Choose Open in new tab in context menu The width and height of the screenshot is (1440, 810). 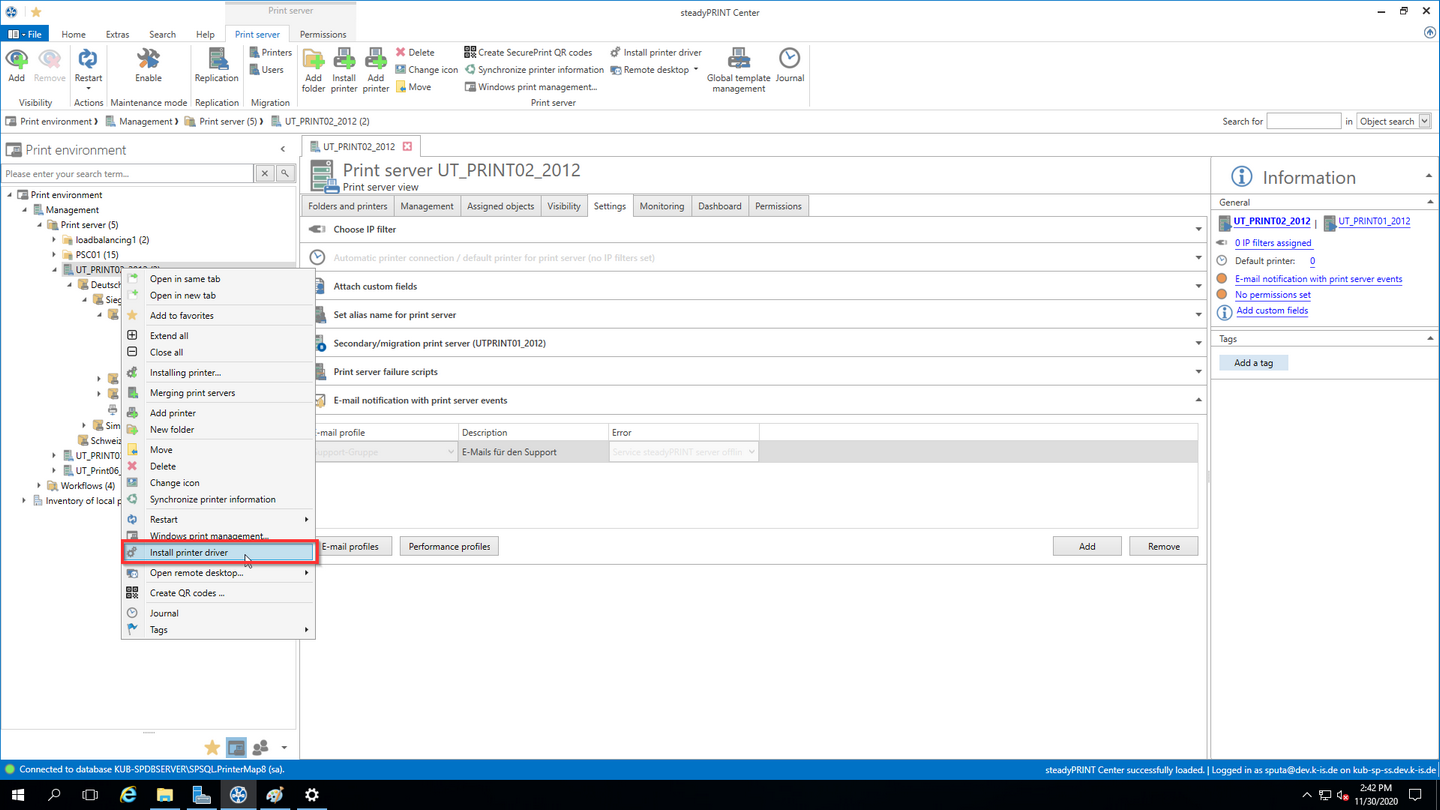(218, 296)
